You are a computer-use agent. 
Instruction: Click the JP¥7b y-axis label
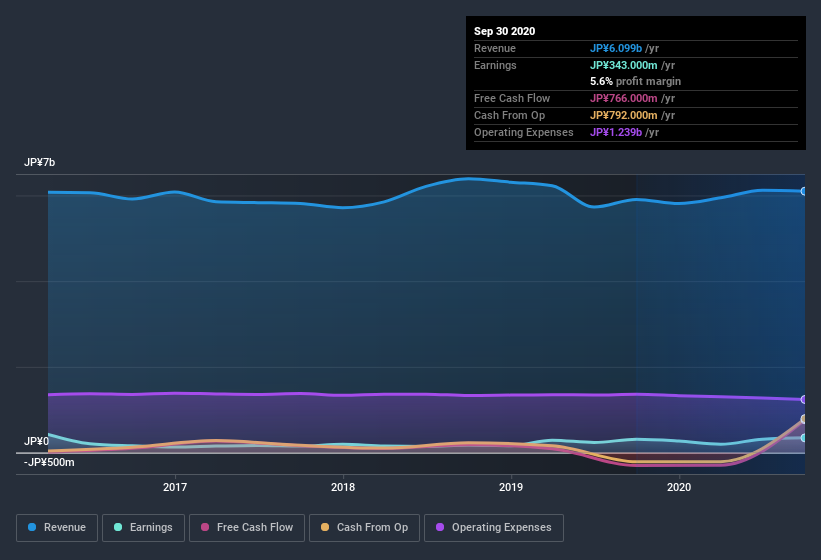[x=39, y=162]
